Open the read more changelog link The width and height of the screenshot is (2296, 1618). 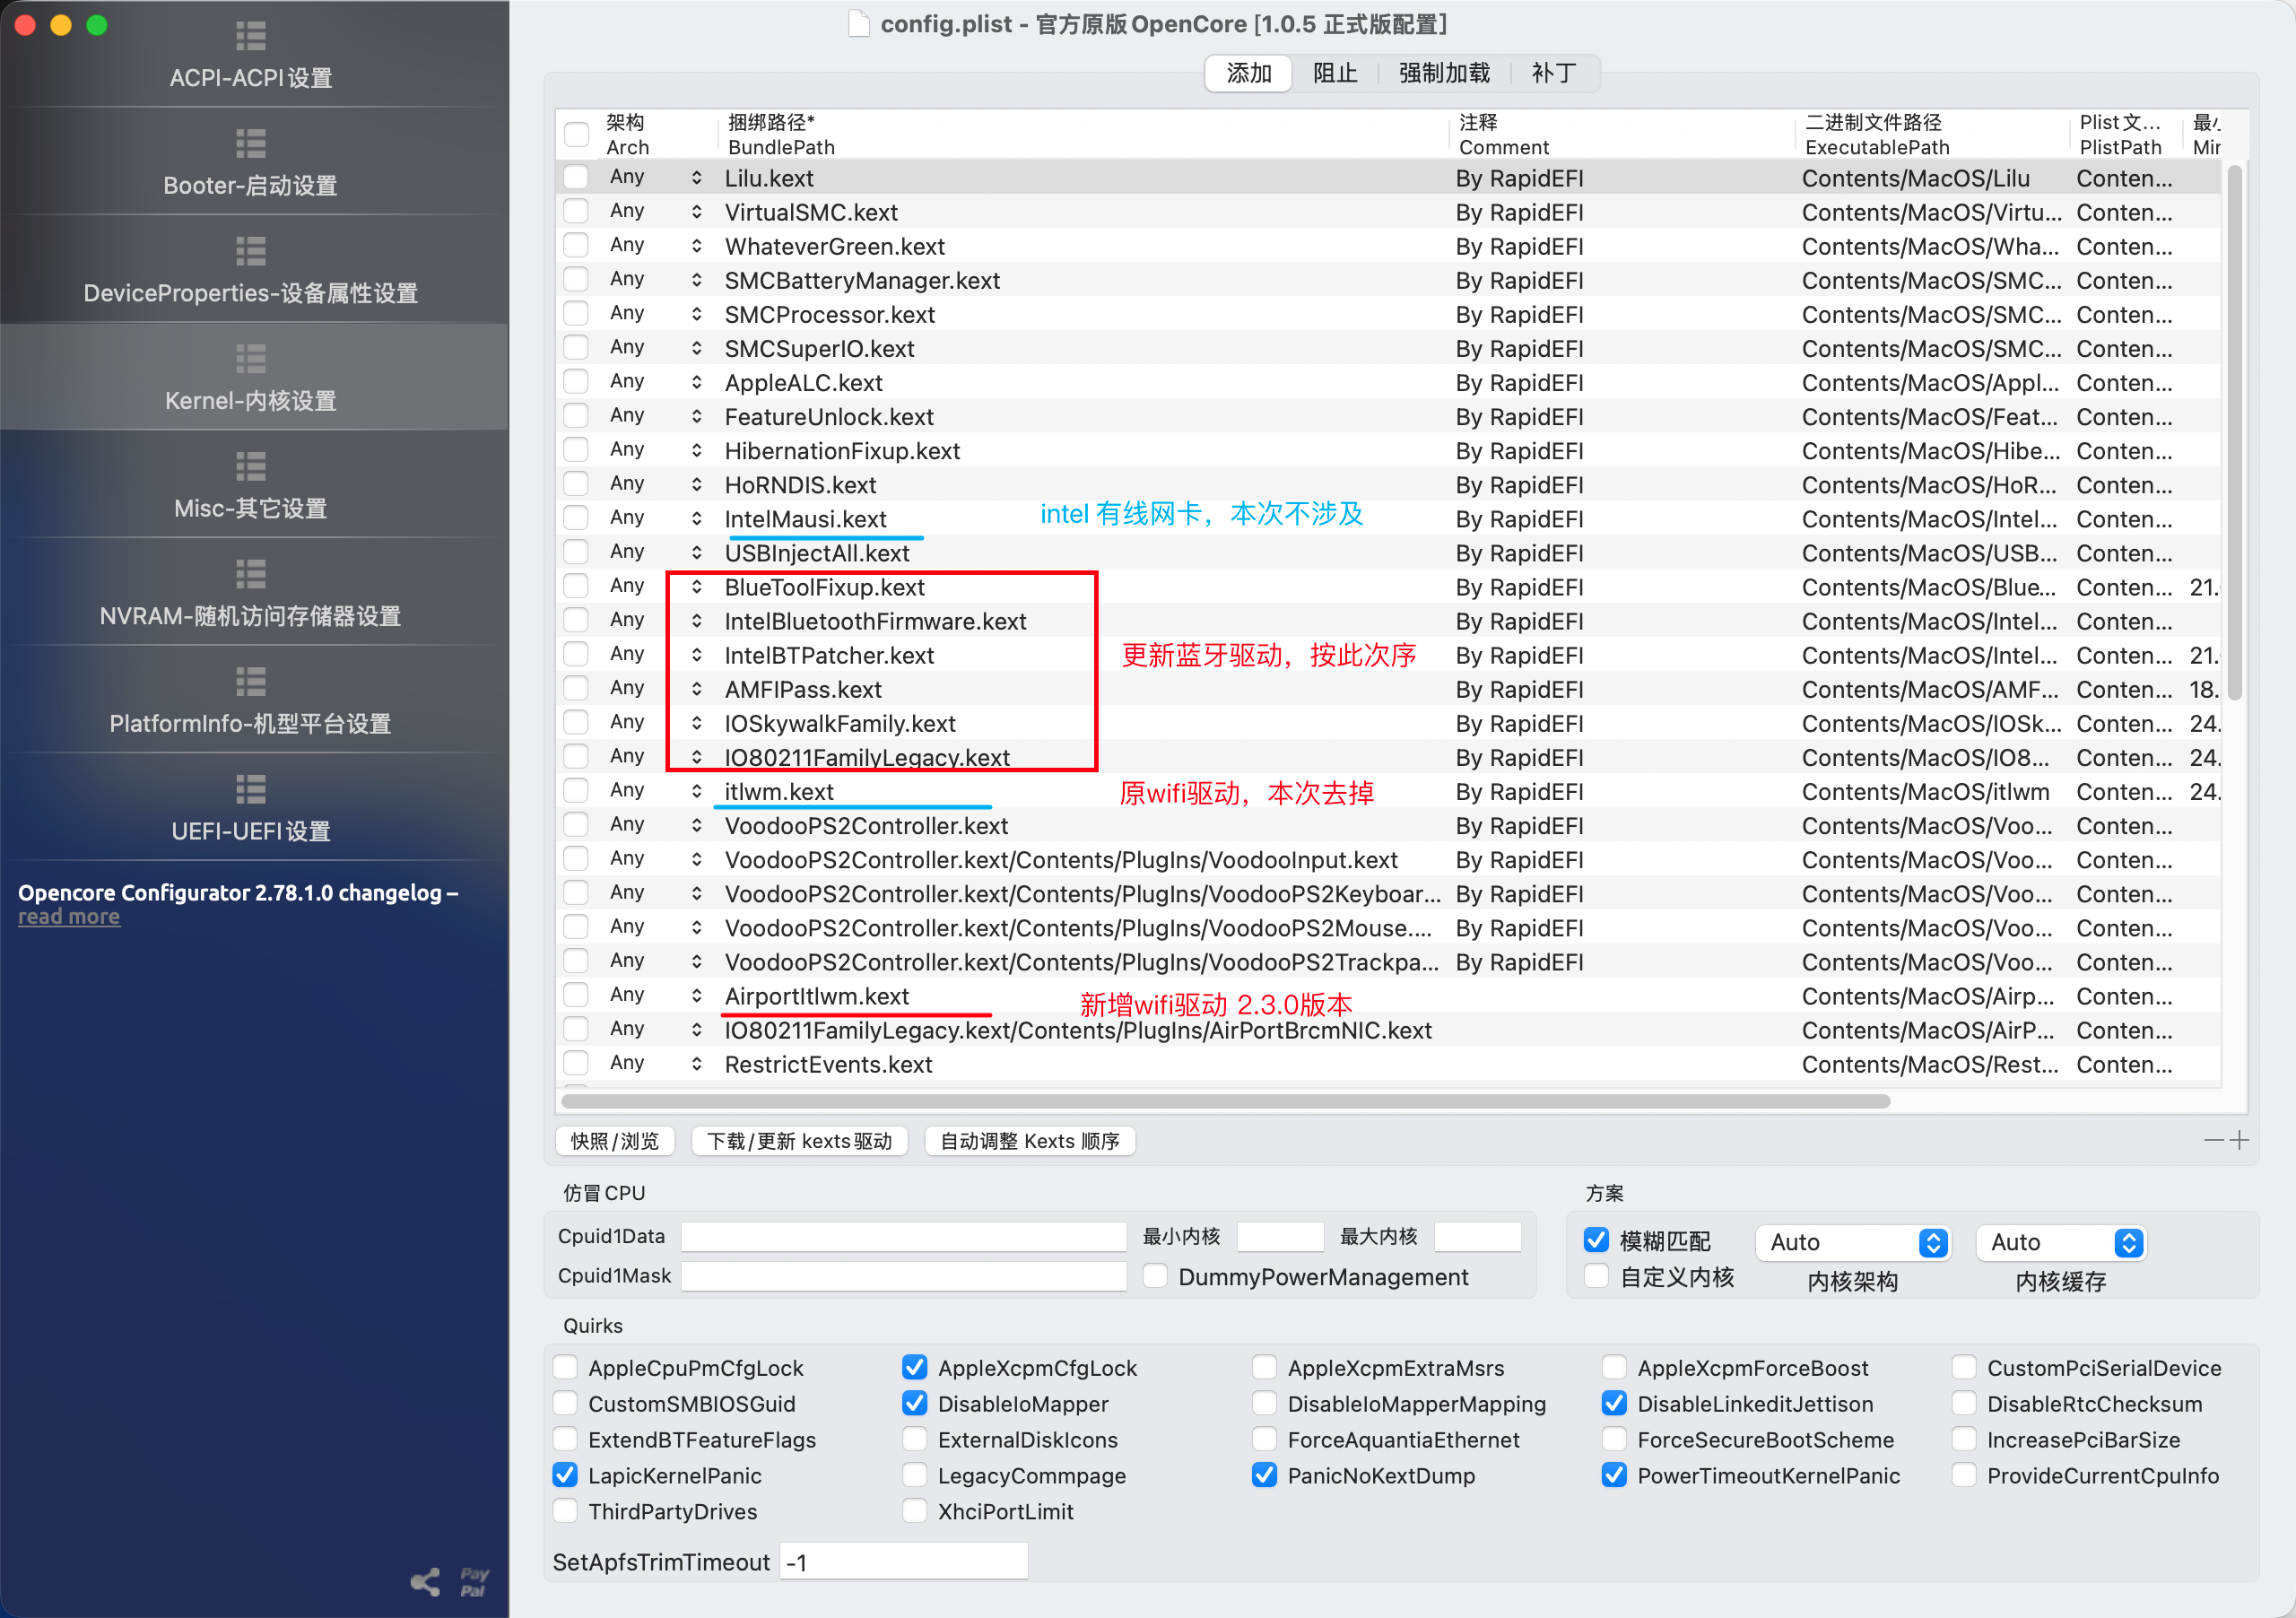[x=69, y=917]
